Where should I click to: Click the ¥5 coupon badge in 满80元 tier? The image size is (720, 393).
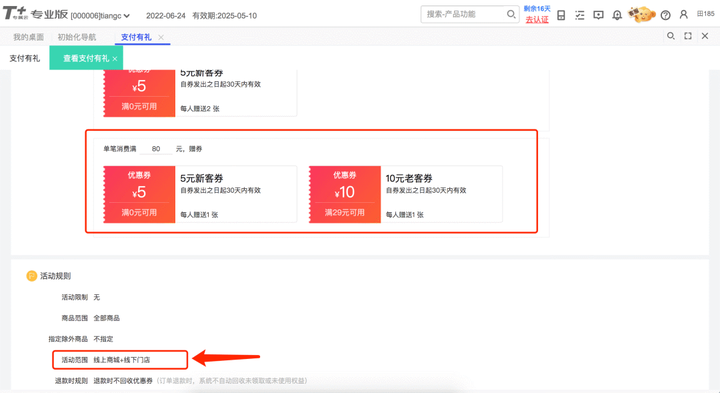pos(139,194)
